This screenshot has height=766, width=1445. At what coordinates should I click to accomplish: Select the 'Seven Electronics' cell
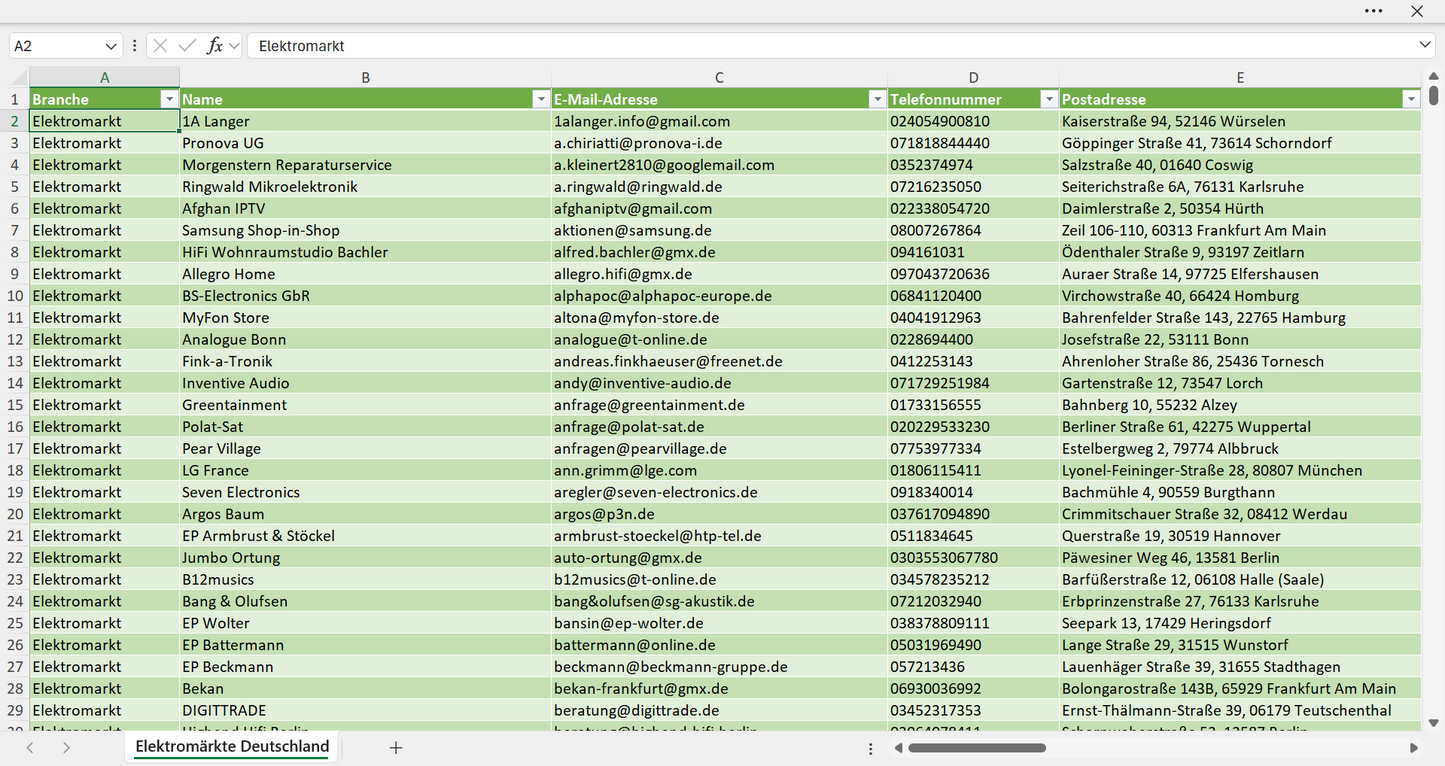tap(365, 492)
